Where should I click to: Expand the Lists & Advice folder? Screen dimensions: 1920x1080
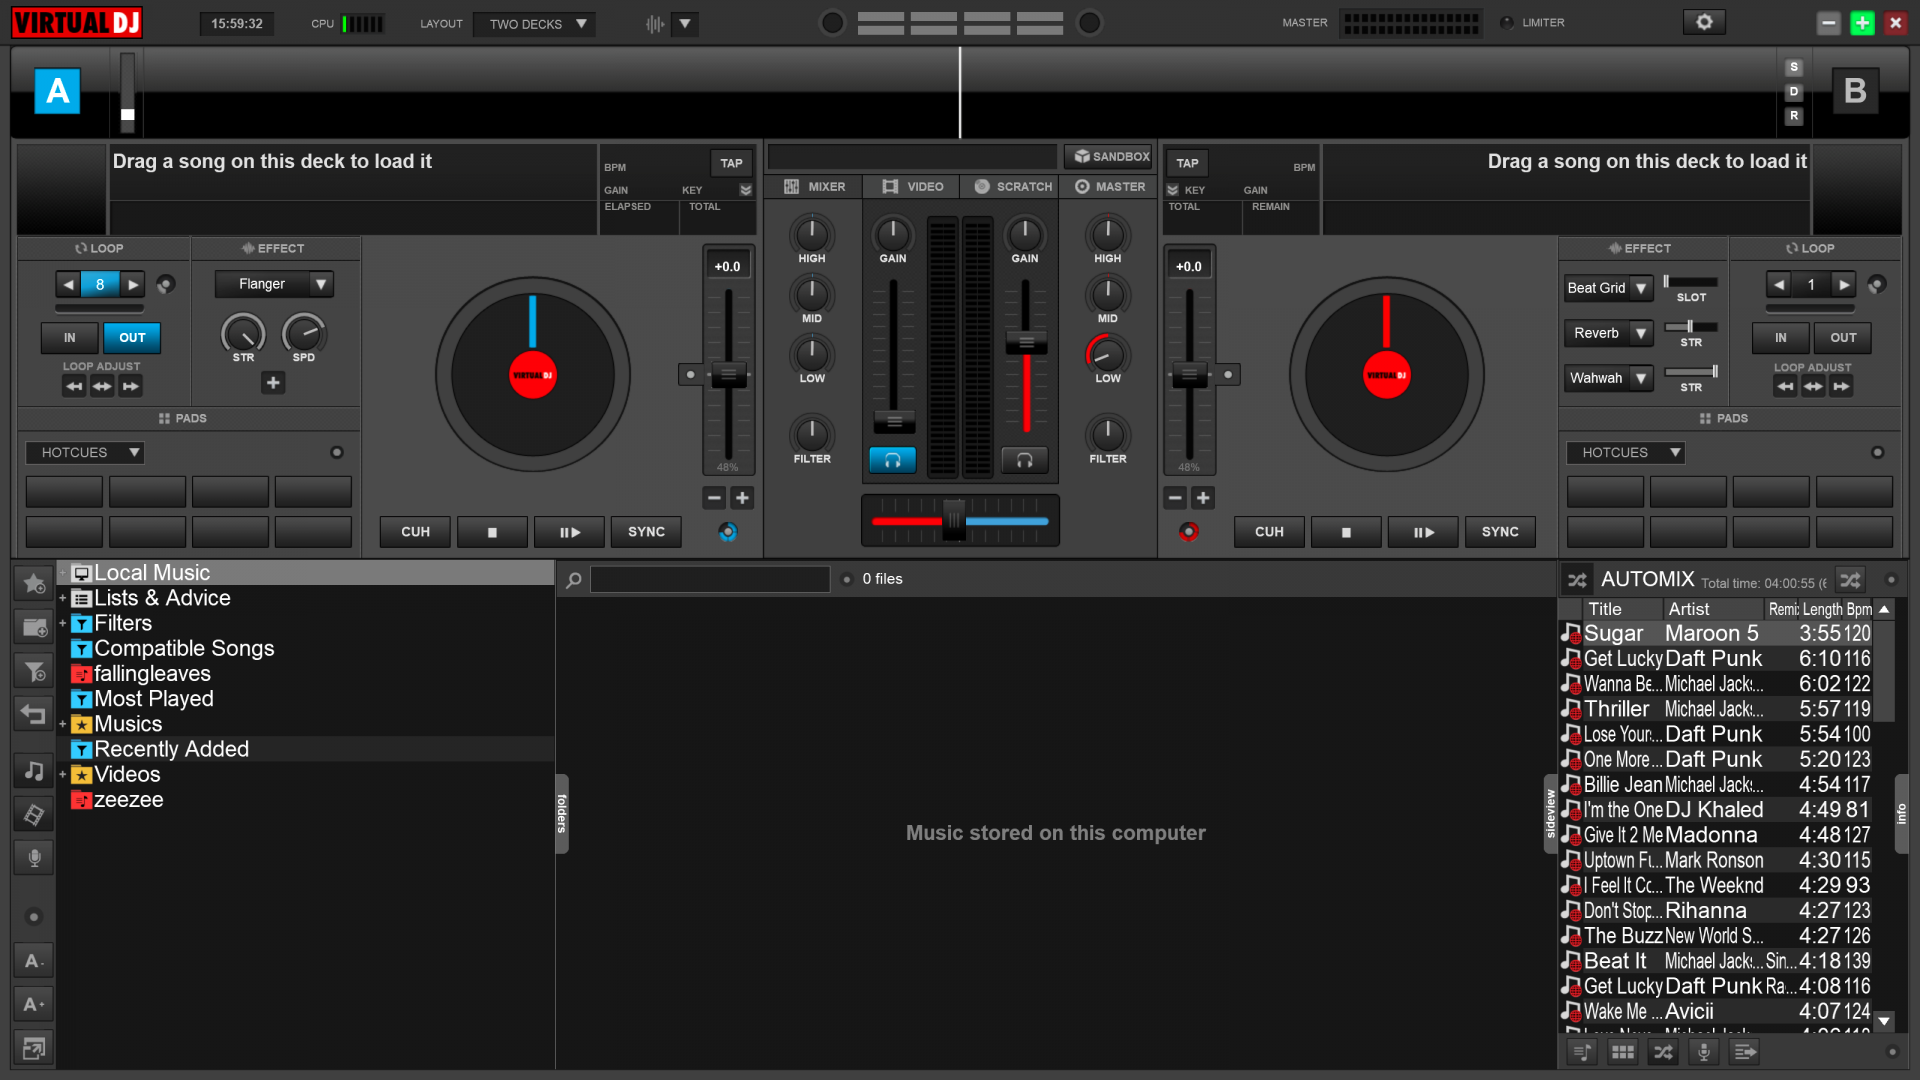pyautogui.click(x=63, y=598)
